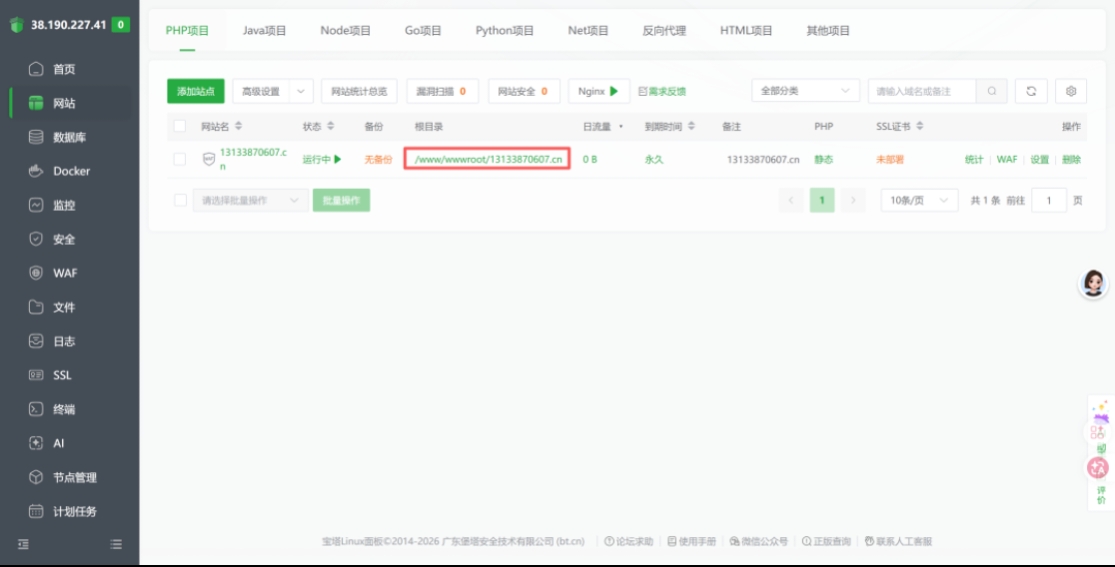Screen dimensions: 1115x567
Task: Click the 批量操作 button
Action: 341,200
